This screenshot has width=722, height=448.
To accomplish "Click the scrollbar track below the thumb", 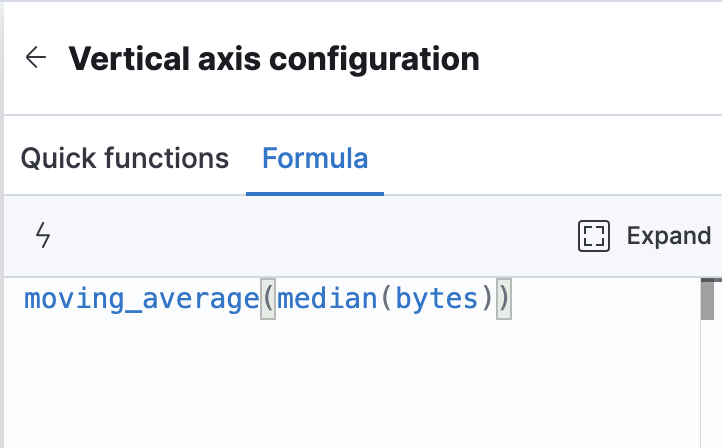I will click(708, 390).
